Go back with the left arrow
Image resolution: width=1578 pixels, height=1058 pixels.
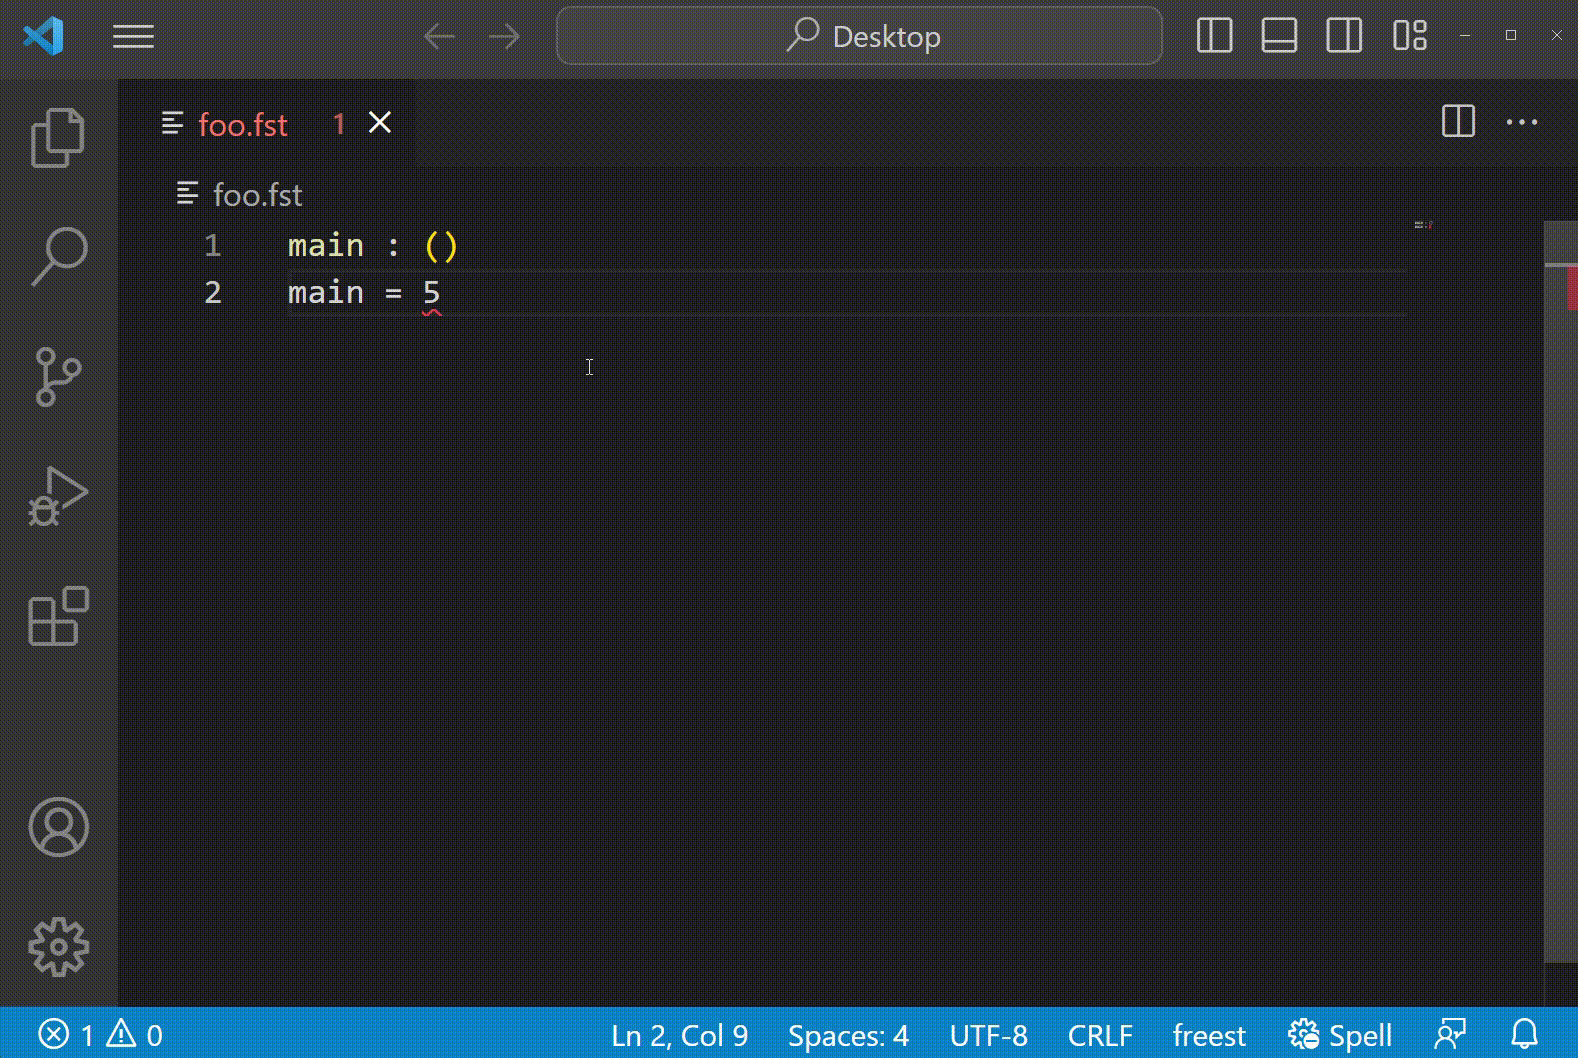pos(439,37)
